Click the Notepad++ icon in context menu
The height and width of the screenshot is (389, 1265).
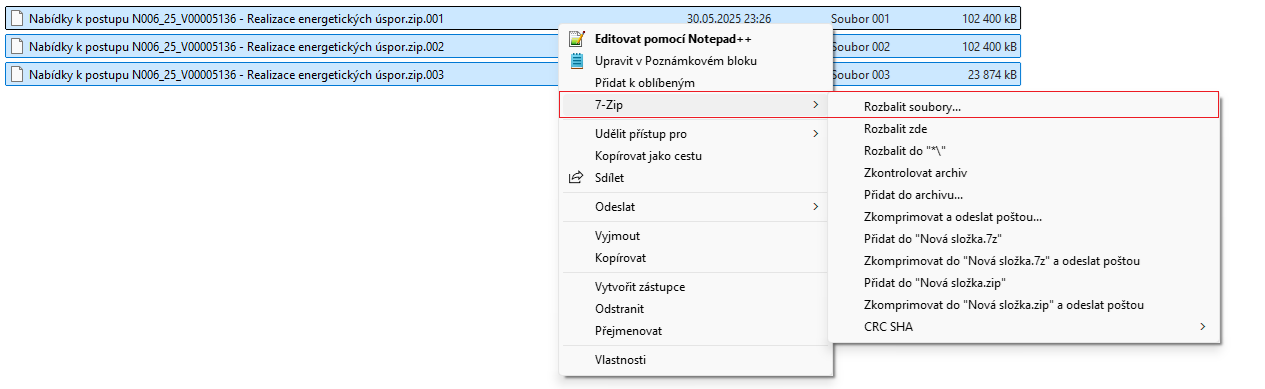576,39
